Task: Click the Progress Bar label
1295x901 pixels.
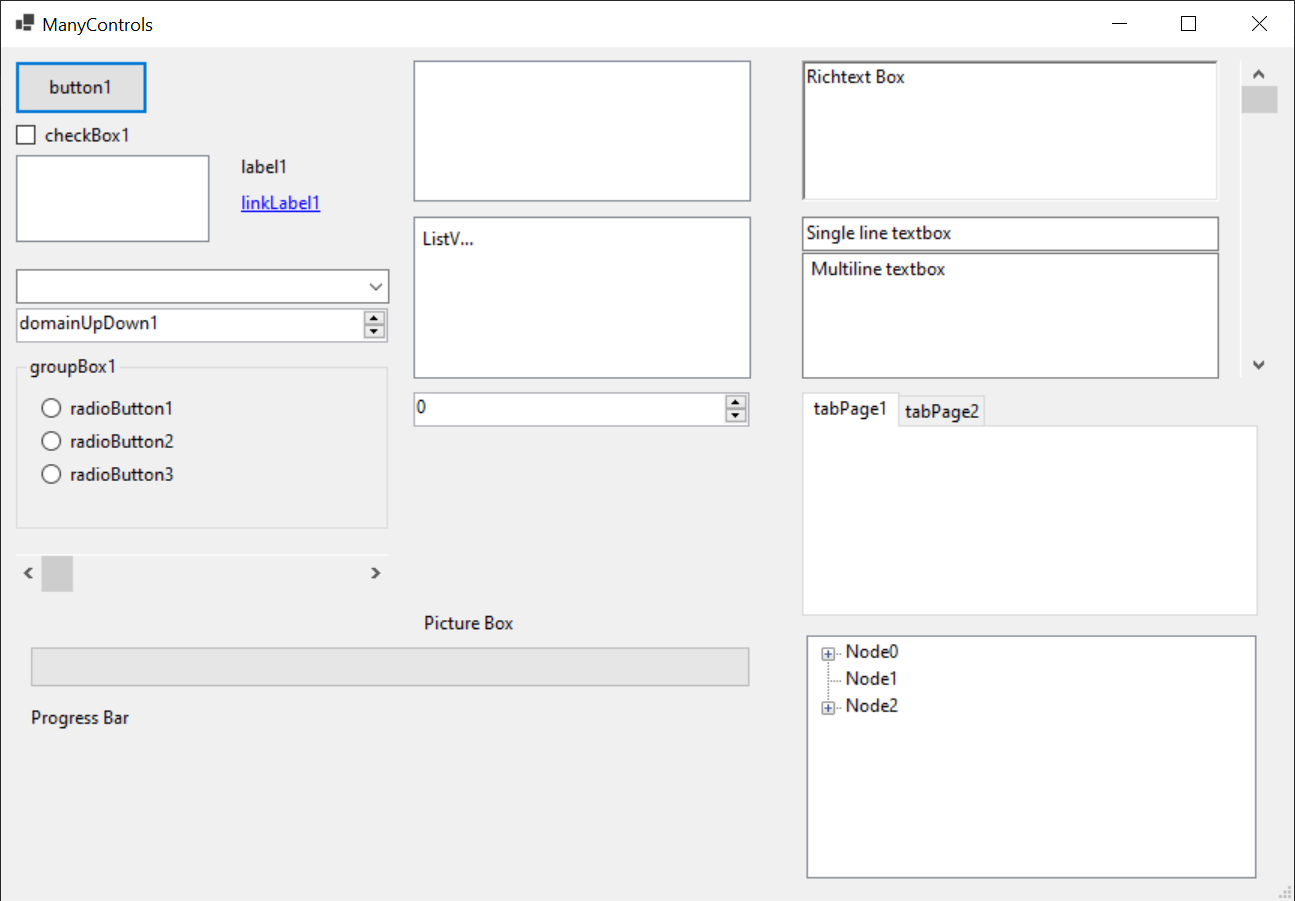Action: click(80, 718)
